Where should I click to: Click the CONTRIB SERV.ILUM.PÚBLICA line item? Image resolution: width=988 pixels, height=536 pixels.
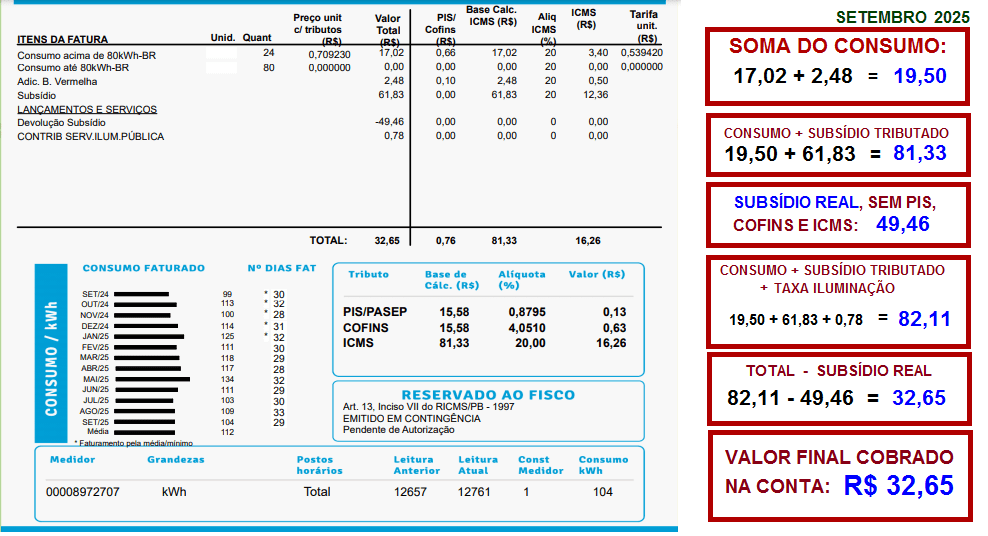tap(91, 136)
